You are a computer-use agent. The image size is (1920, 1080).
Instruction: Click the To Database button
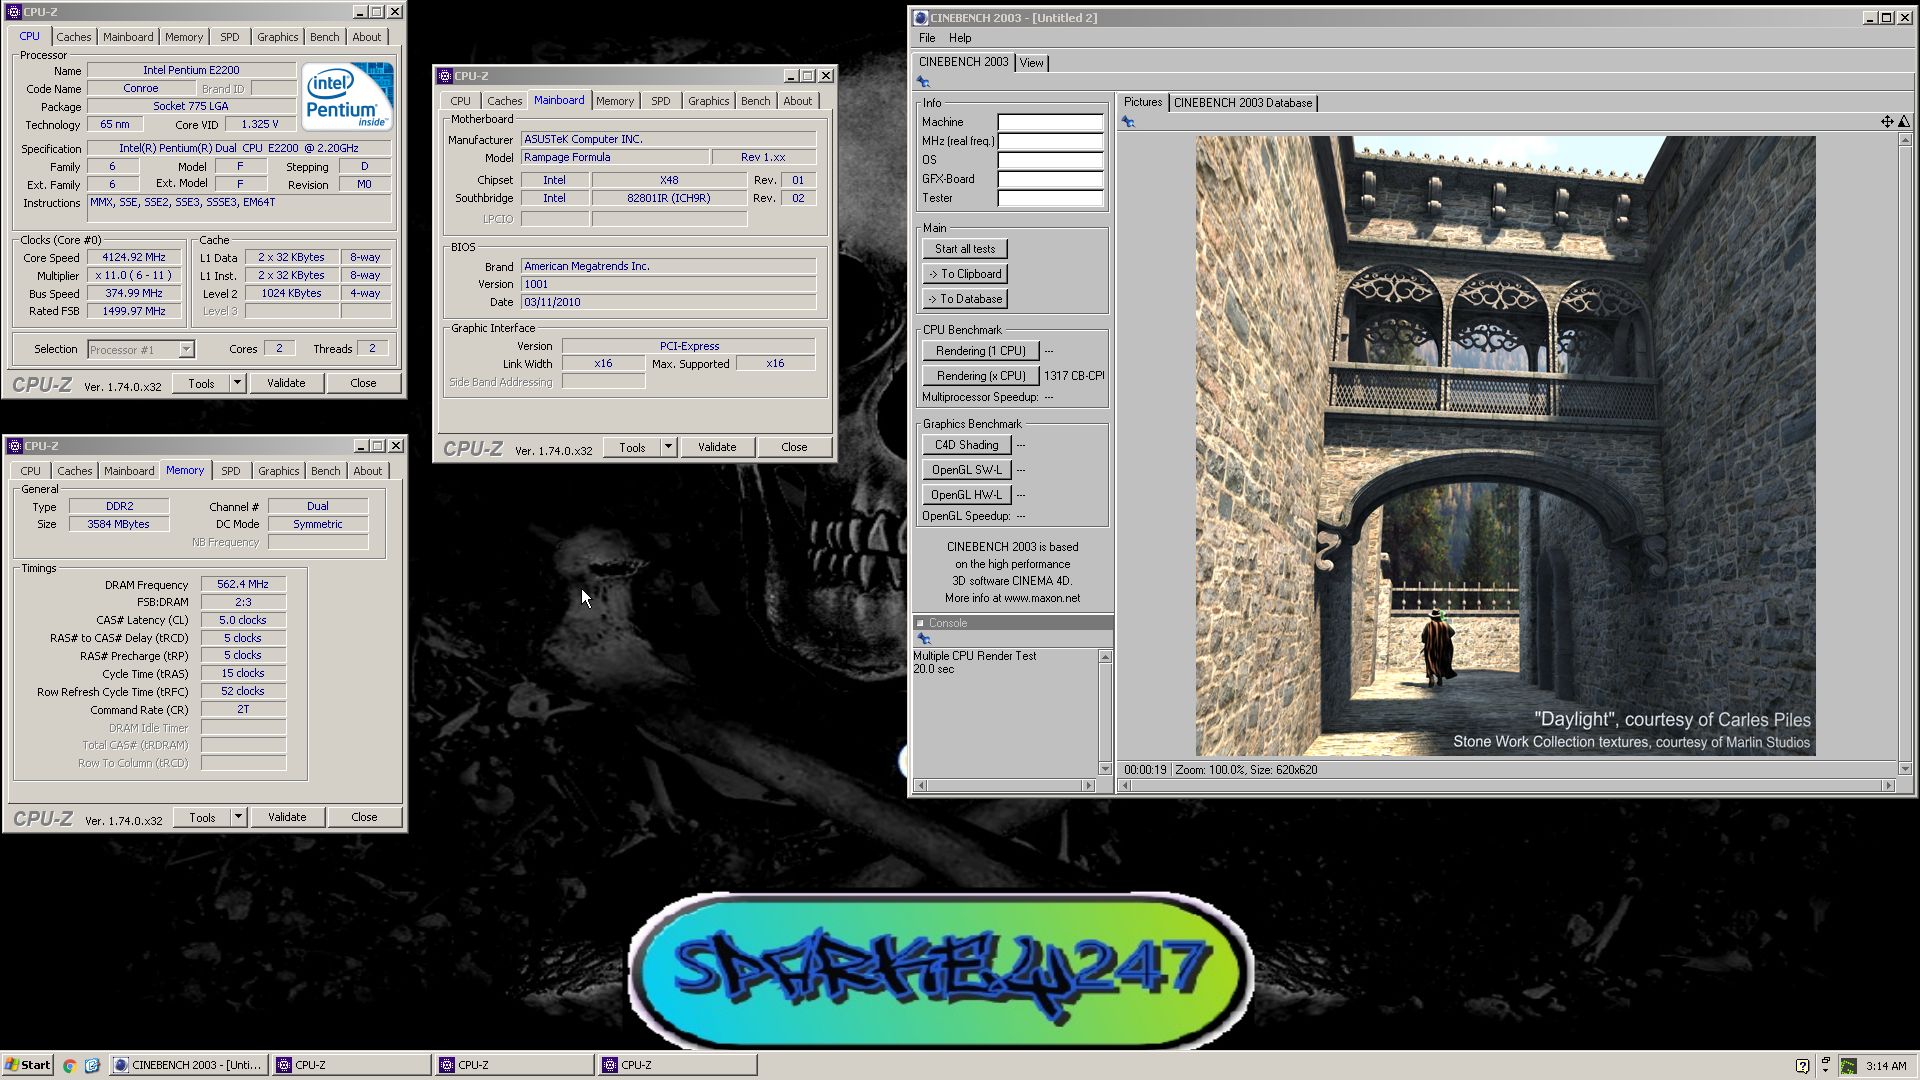click(965, 299)
